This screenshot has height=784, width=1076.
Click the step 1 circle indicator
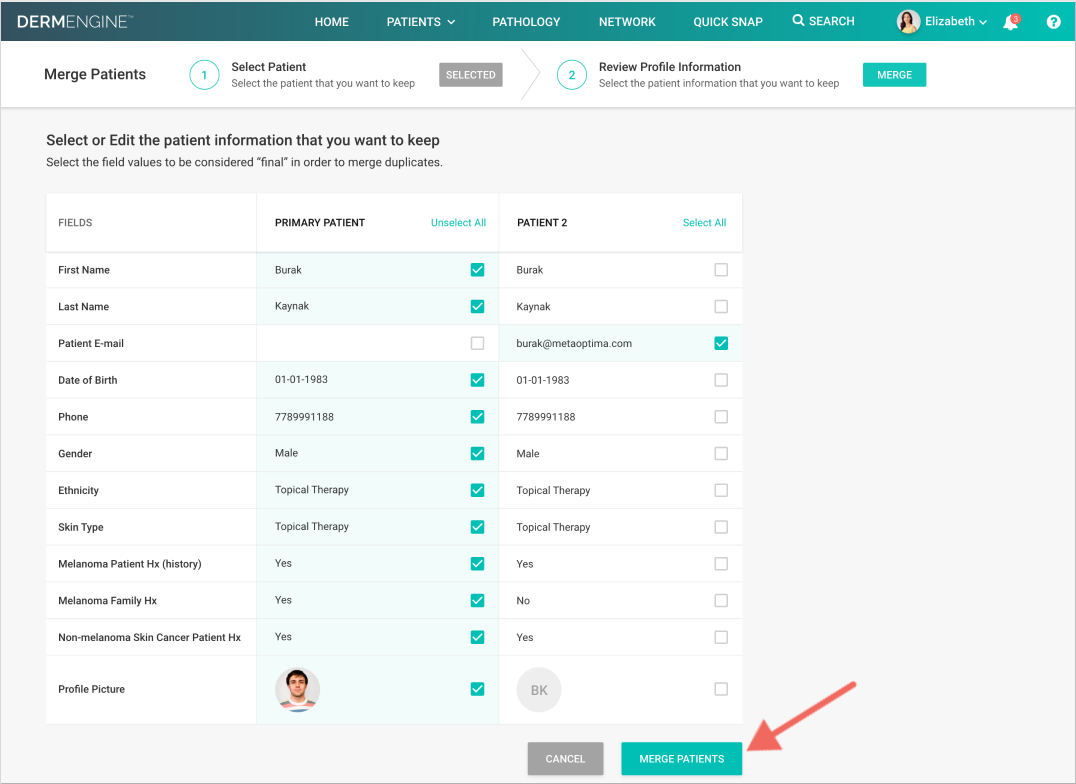tap(204, 75)
